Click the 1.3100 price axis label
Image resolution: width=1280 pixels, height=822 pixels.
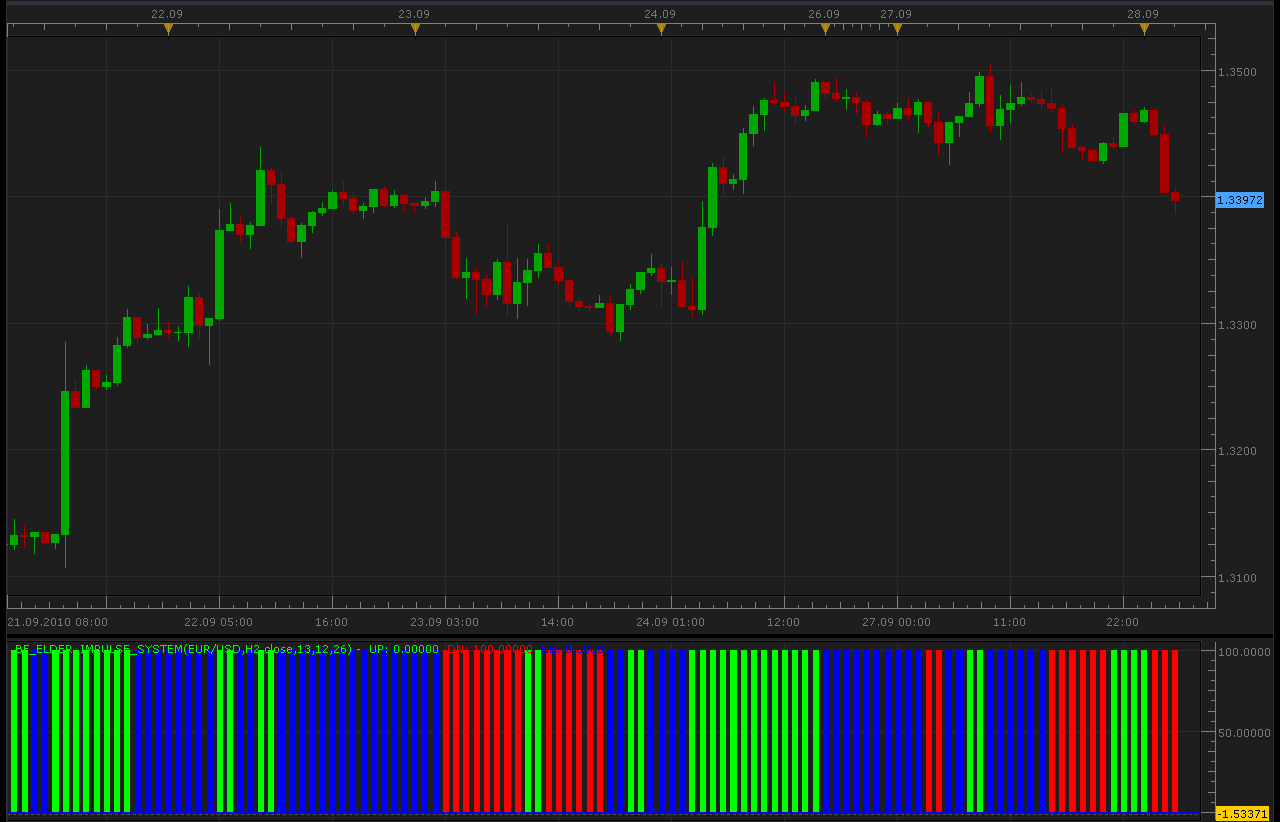click(1237, 578)
